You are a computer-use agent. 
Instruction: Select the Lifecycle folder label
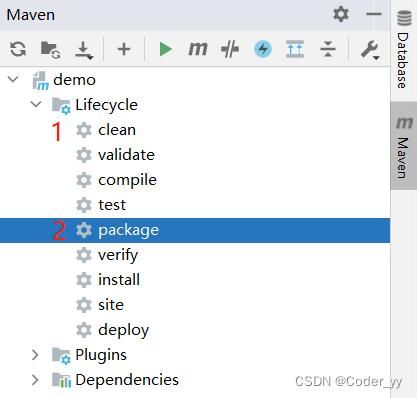106,105
